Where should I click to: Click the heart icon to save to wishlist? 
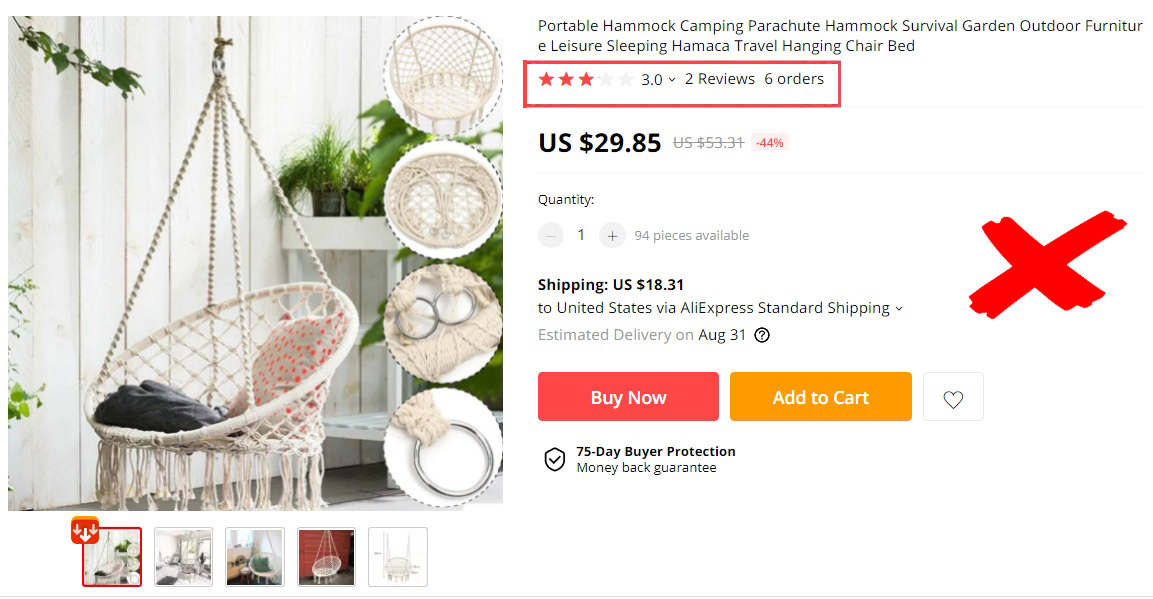[952, 396]
